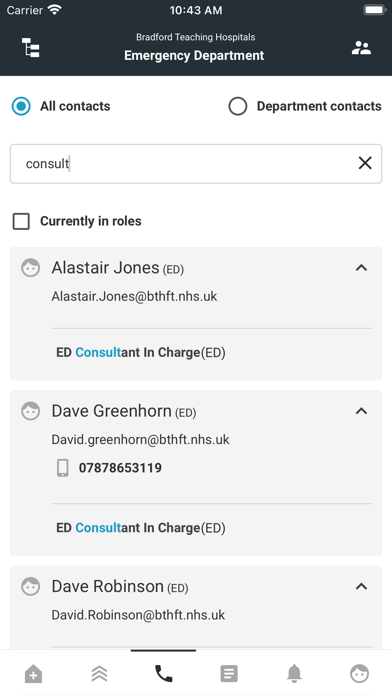392x696 pixels.
Task: Open the document notes tab icon
Action: pyautogui.click(x=229, y=674)
